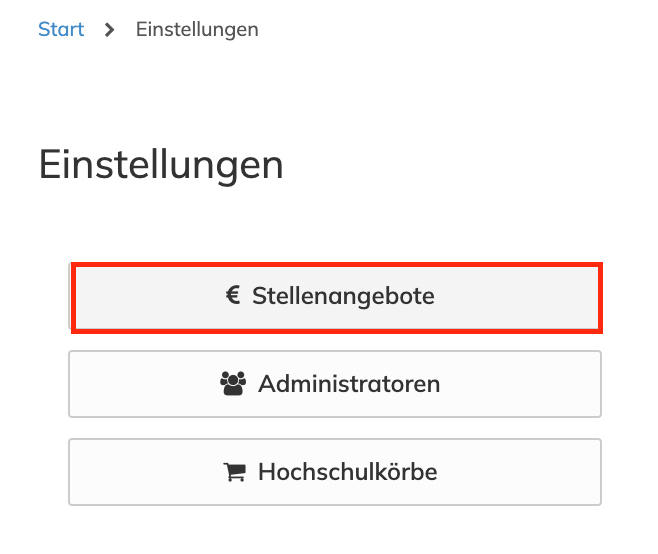The image size is (658, 554).
Task: Manage admins via the people icon
Action: click(x=233, y=384)
